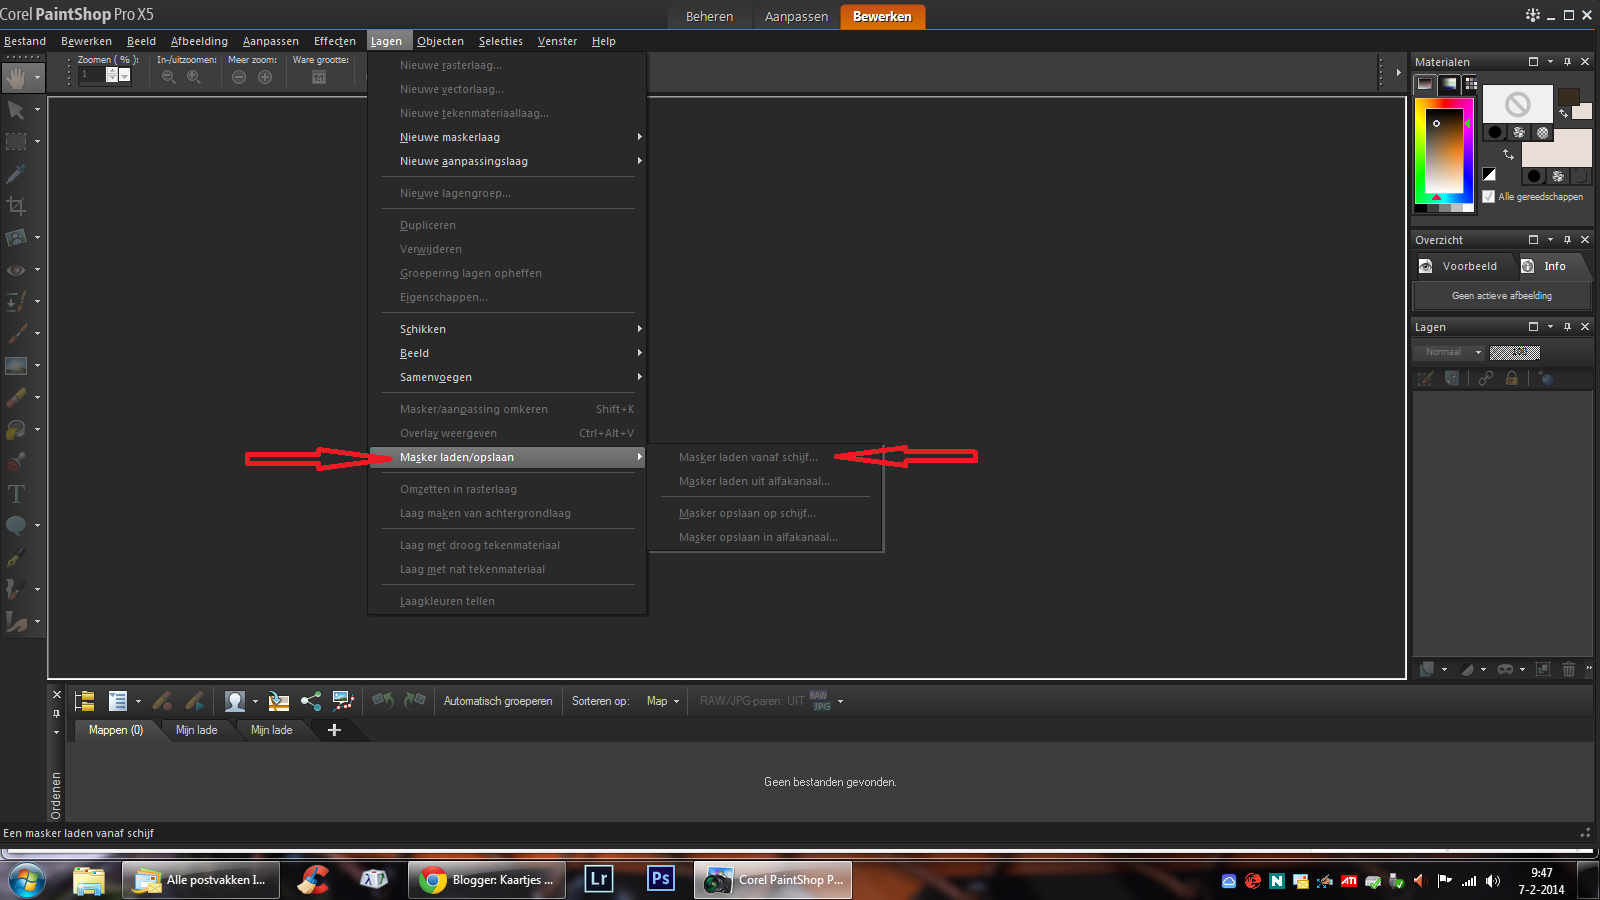Image resolution: width=1600 pixels, height=900 pixels.
Task: Open the Nieuwe maskerlaag submenu
Action: [x=507, y=137]
